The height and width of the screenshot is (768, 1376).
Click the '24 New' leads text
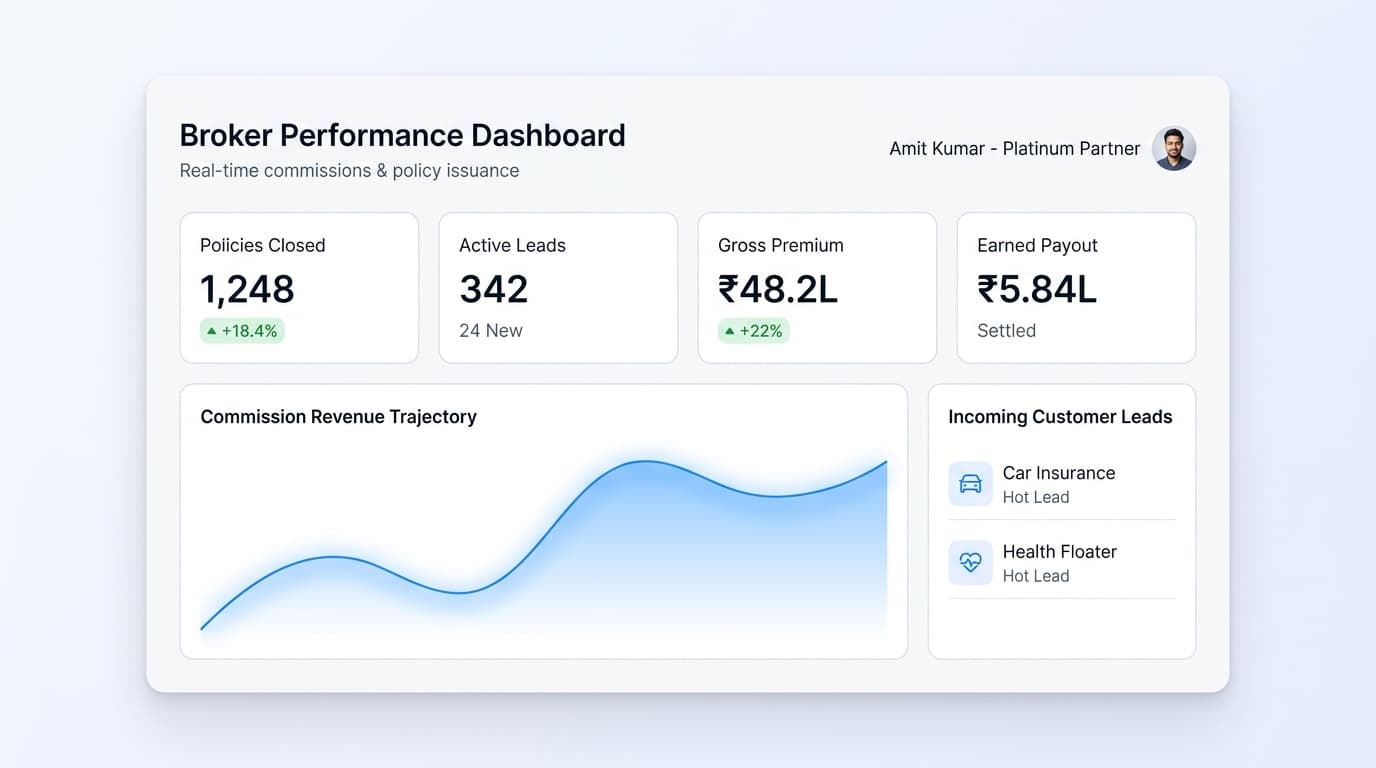tap(491, 331)
